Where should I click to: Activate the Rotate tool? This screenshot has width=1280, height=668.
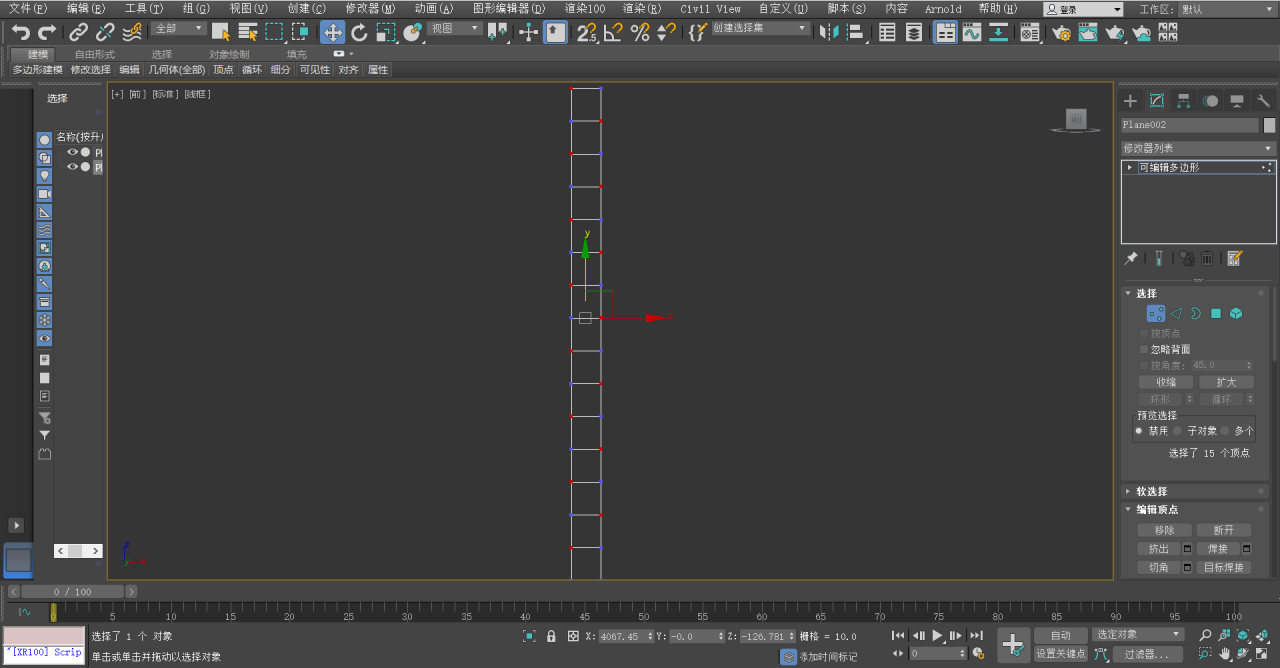[x=359, y=32]
